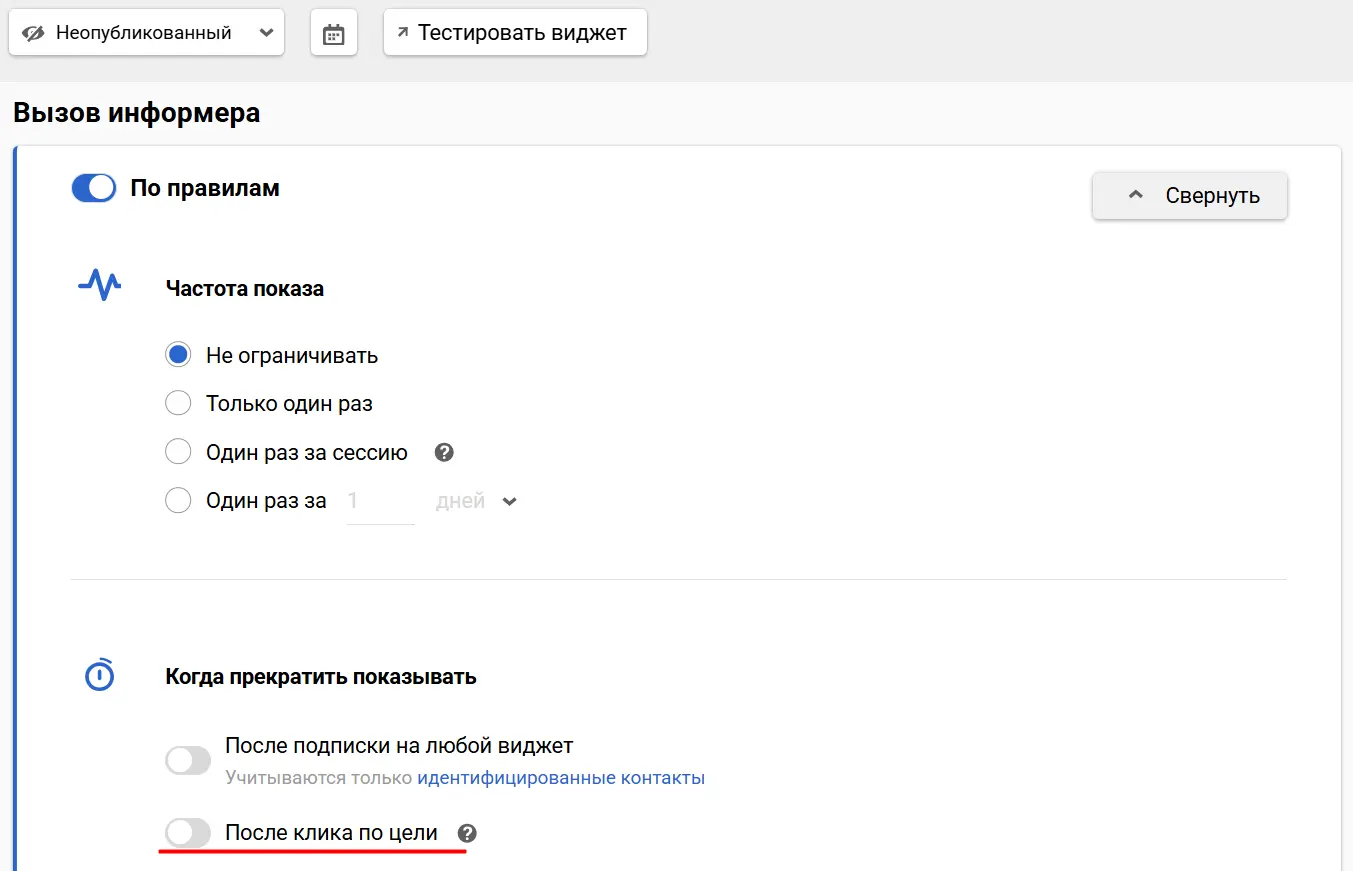This screenshot has height=871, width=1353.
Task: Click the crossed-eye icon beside Неопубликованный
Action: pyautogui.click(x=33, y=33)
